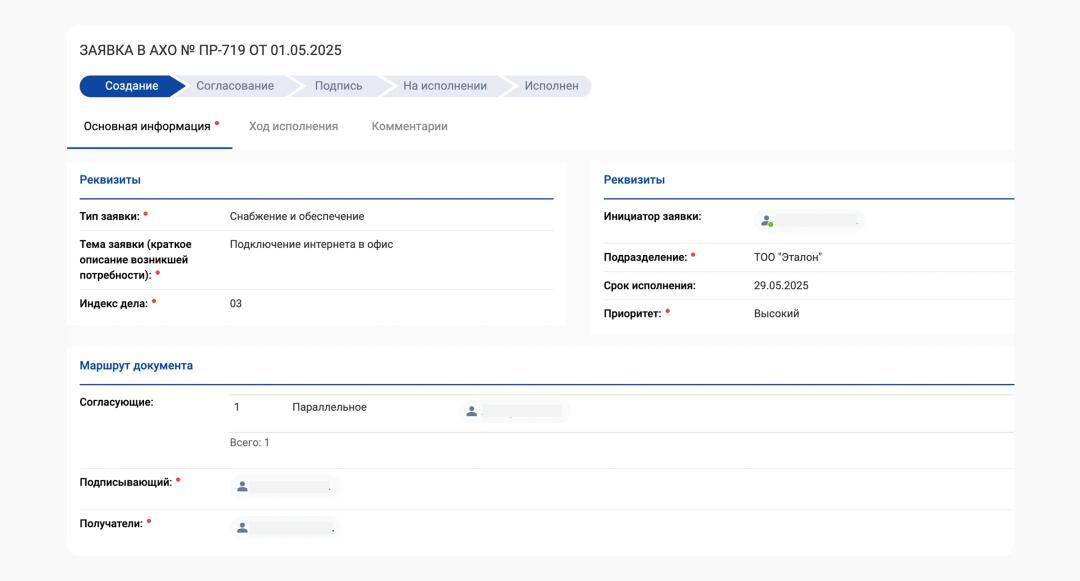This screenshot has height=581, width=1080.
Task: Open the Тип заявки field with Снабжение и обеспечение
Action: click(297, 216)
